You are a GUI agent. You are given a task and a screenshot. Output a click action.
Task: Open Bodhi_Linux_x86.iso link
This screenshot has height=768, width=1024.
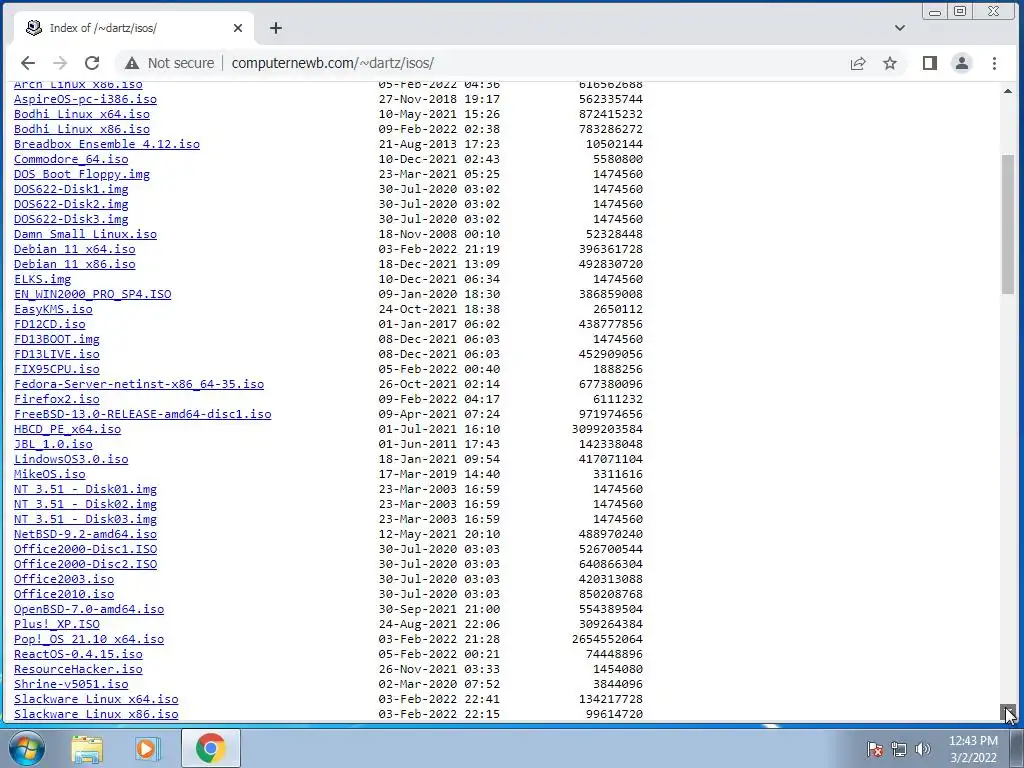(x=82, y=129)
